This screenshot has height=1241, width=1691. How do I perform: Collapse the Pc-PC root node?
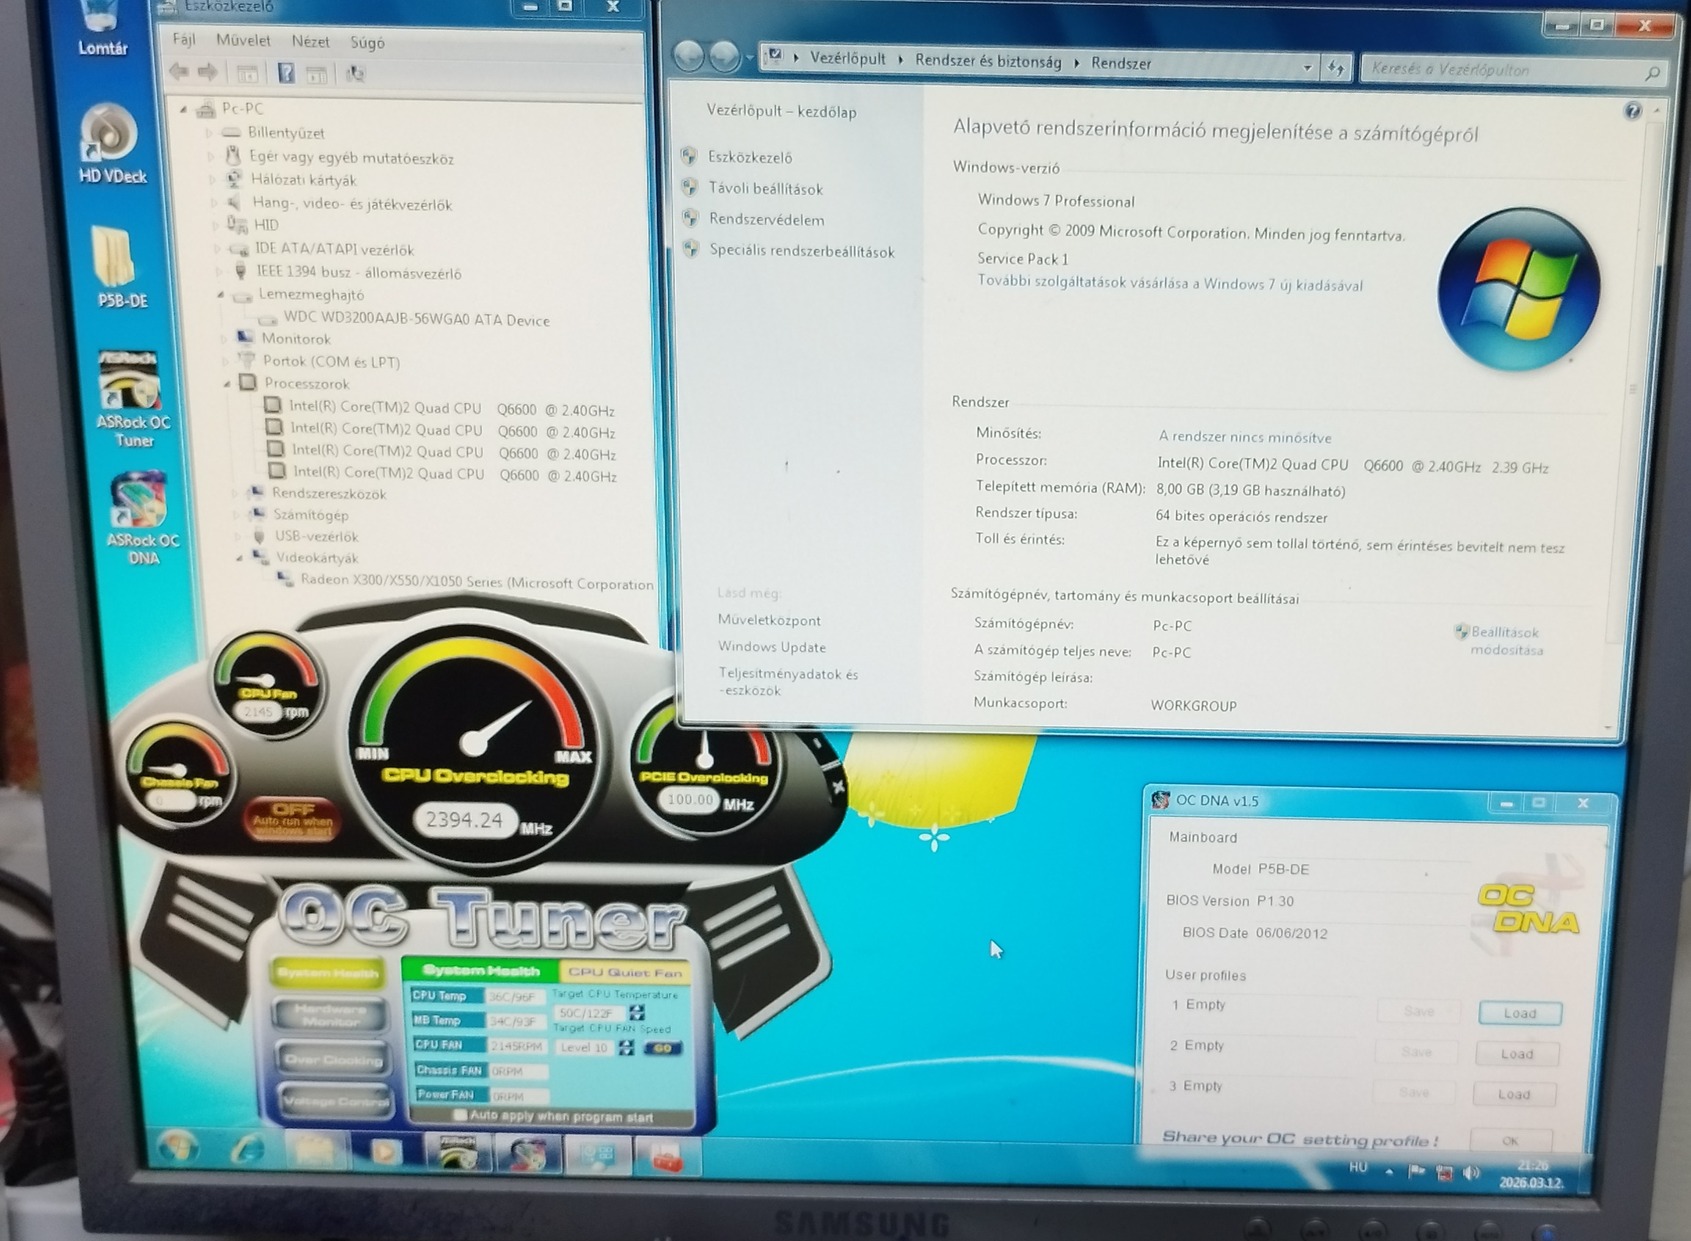(x=183, y=108)
